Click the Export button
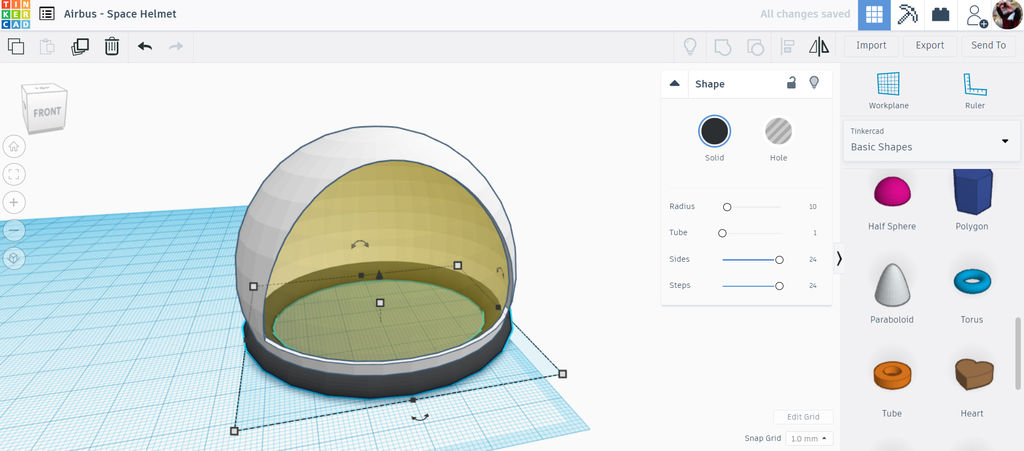Viewport: 1024px width, 451px height. click(x=930, y=46)
